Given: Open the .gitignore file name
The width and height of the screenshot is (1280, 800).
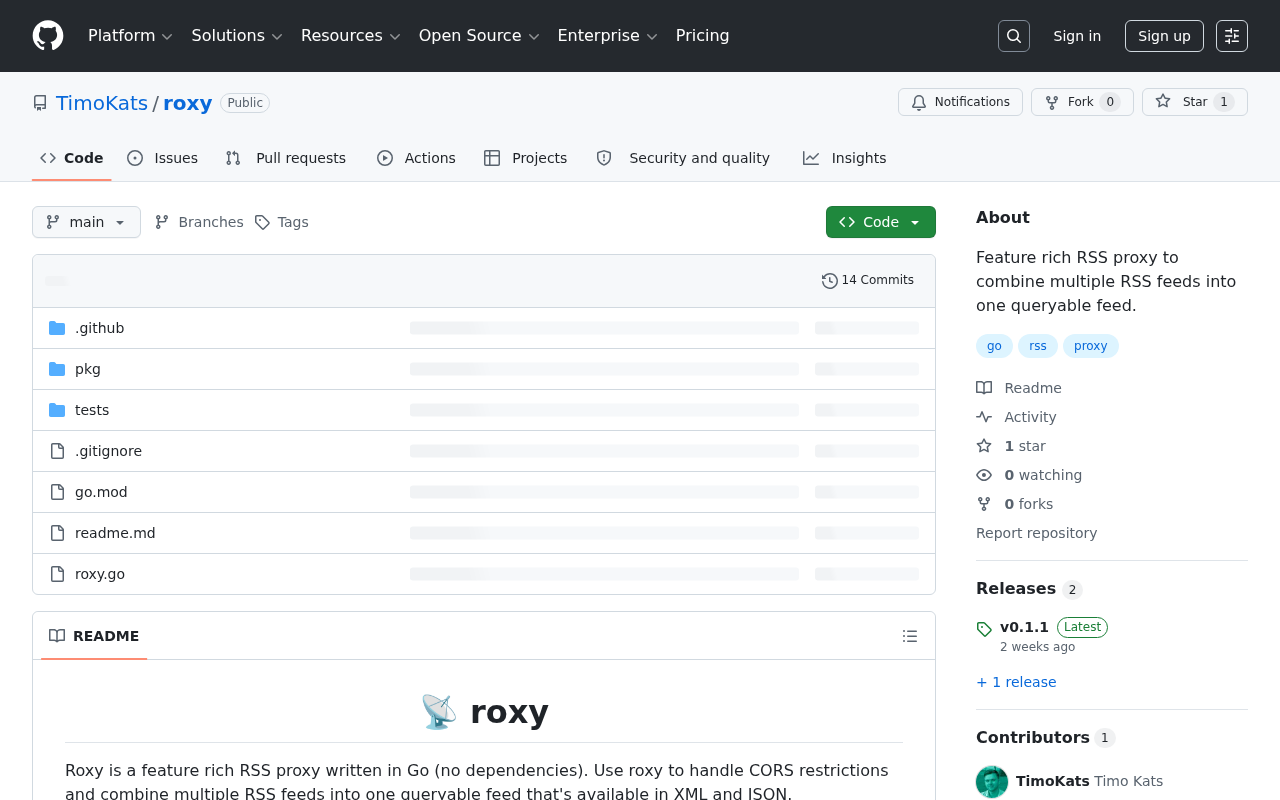Looking at the screenshot, I should [108, 451].
